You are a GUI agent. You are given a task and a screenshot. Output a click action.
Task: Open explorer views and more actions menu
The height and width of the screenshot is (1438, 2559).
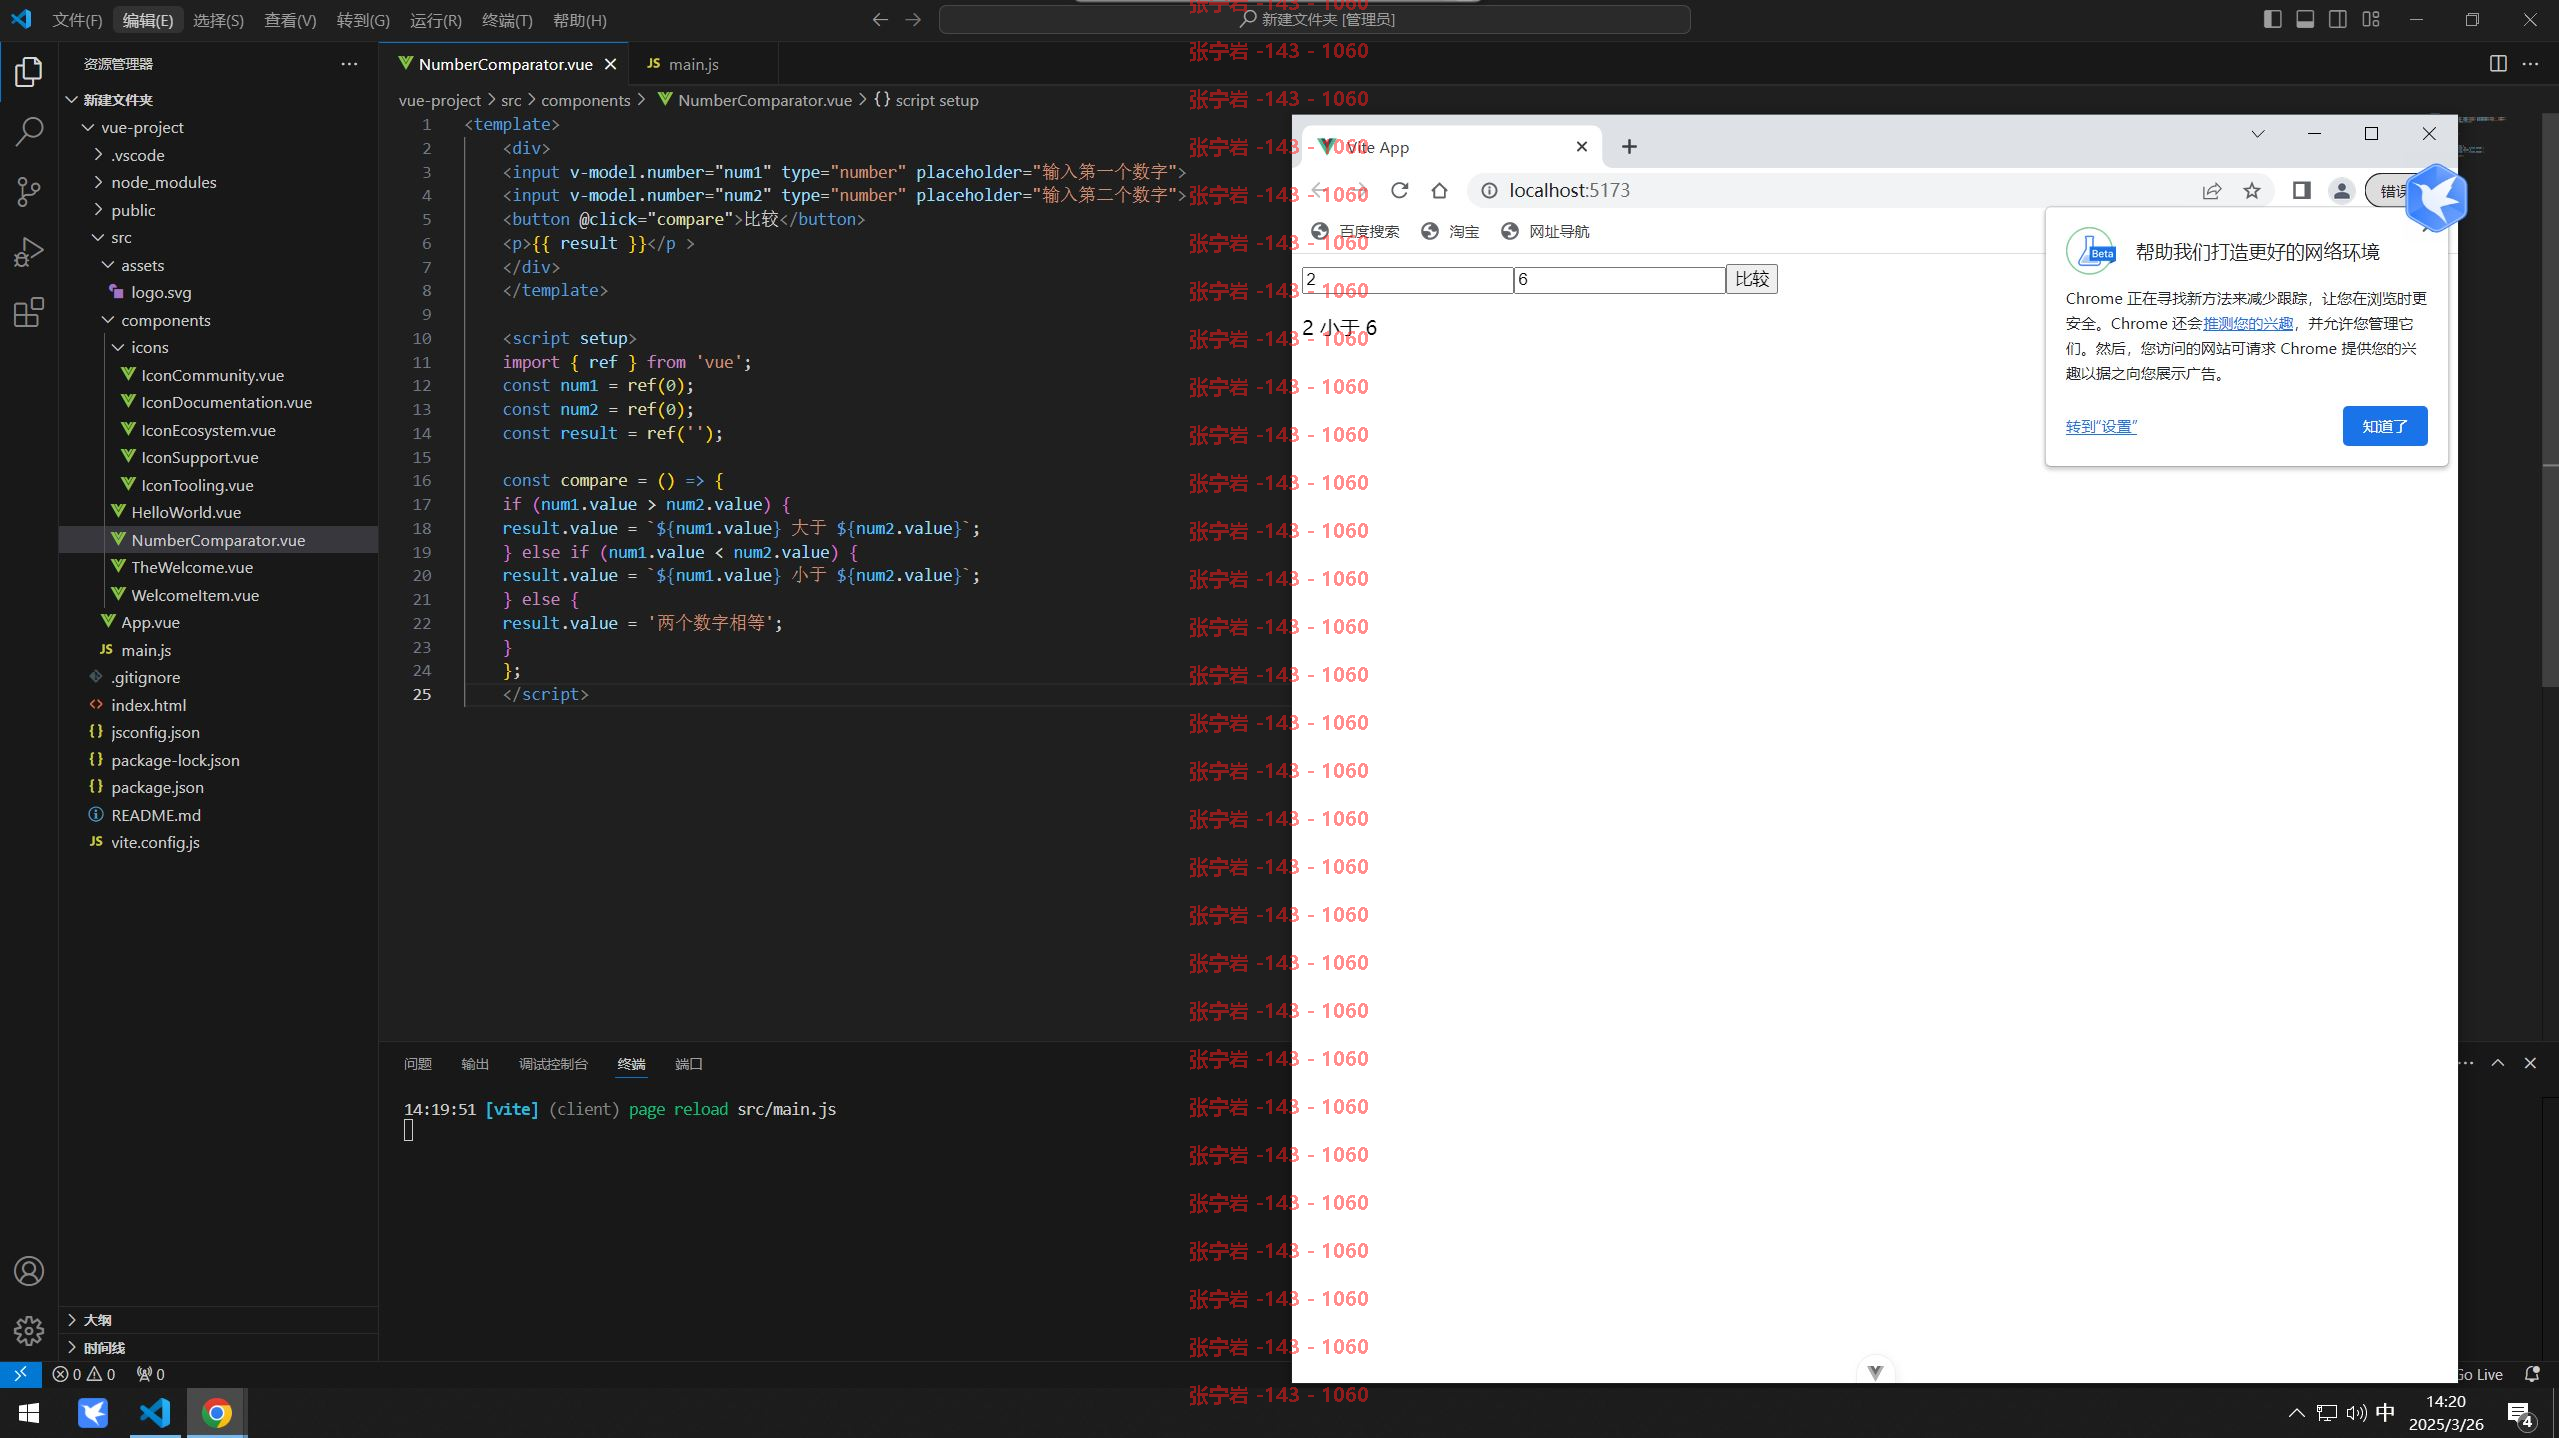point(349,64)
